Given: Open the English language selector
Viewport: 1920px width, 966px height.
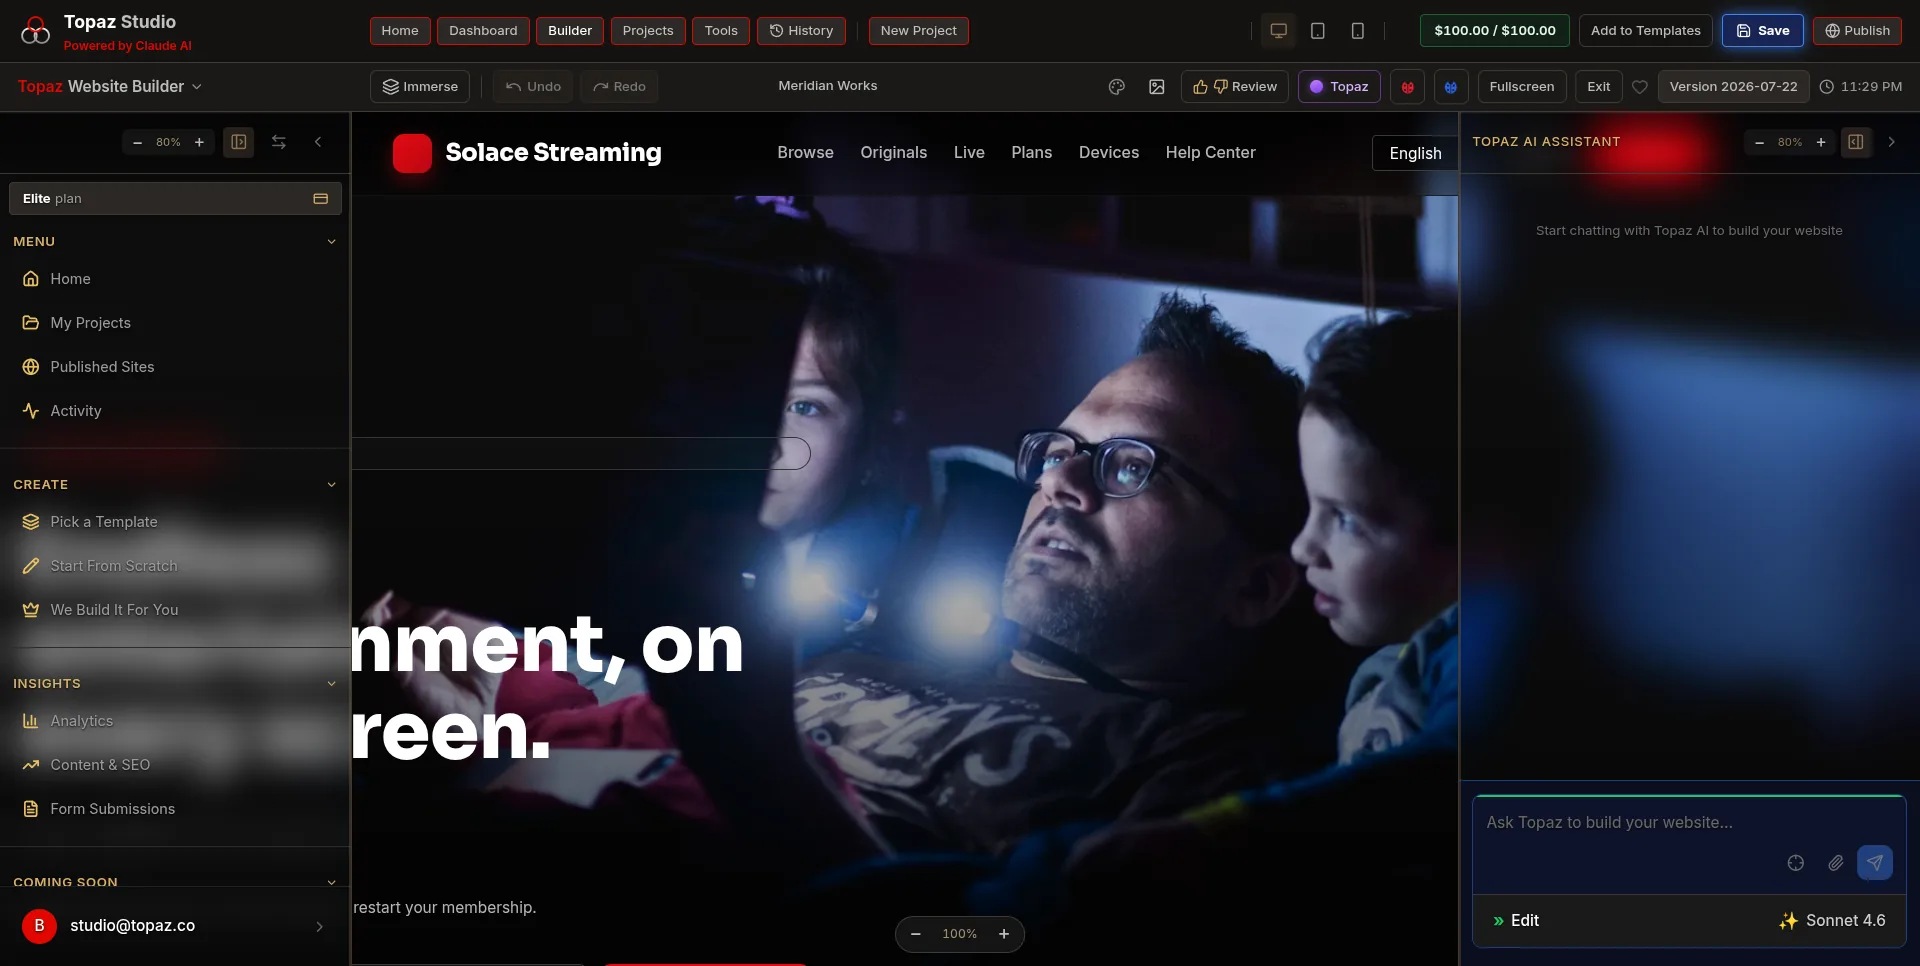Looking at the screenshot, I should (1415, 153).
